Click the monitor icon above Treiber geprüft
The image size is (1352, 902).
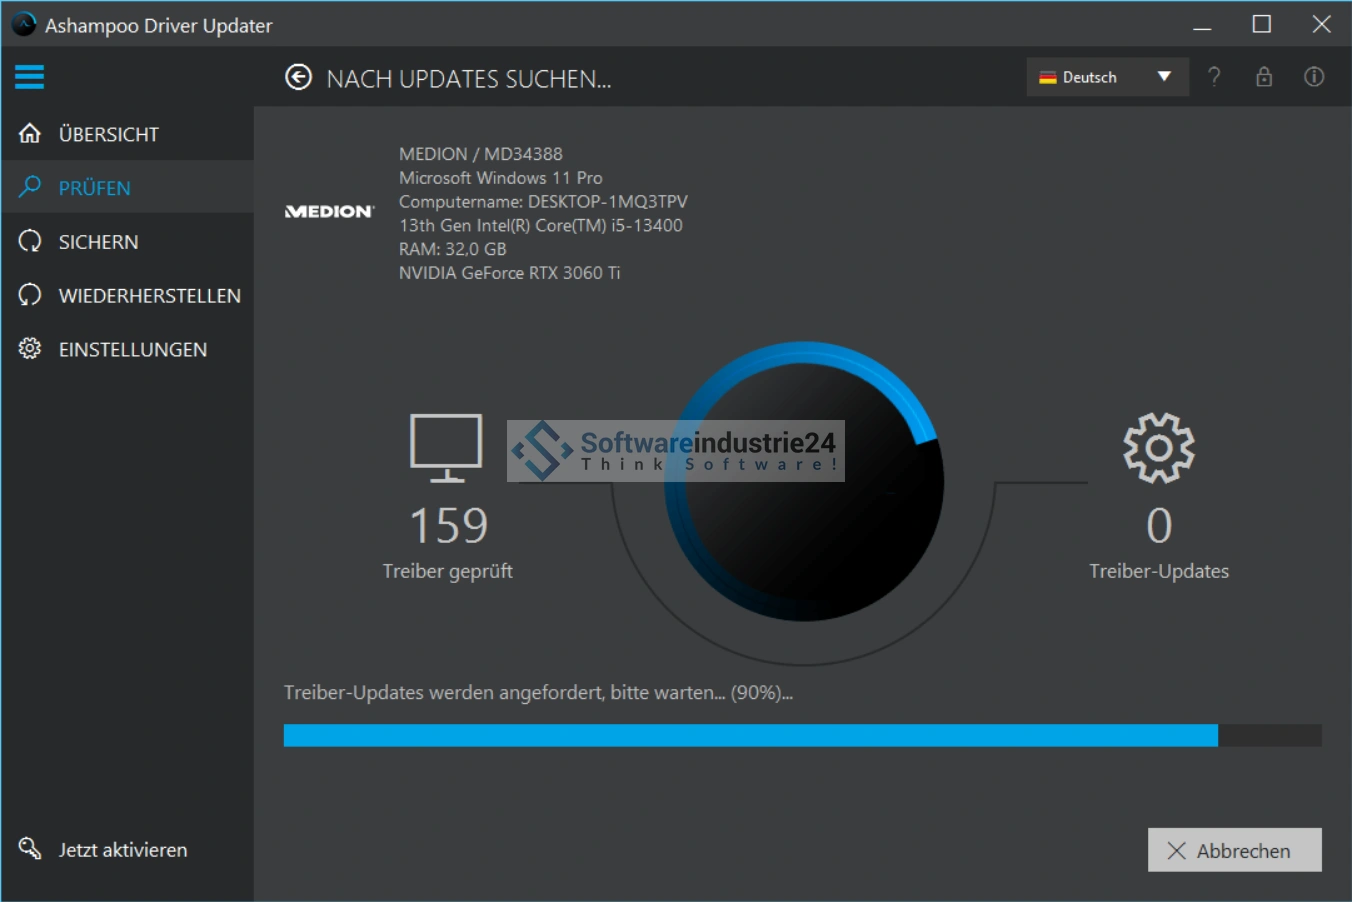(x=446, y=447)
